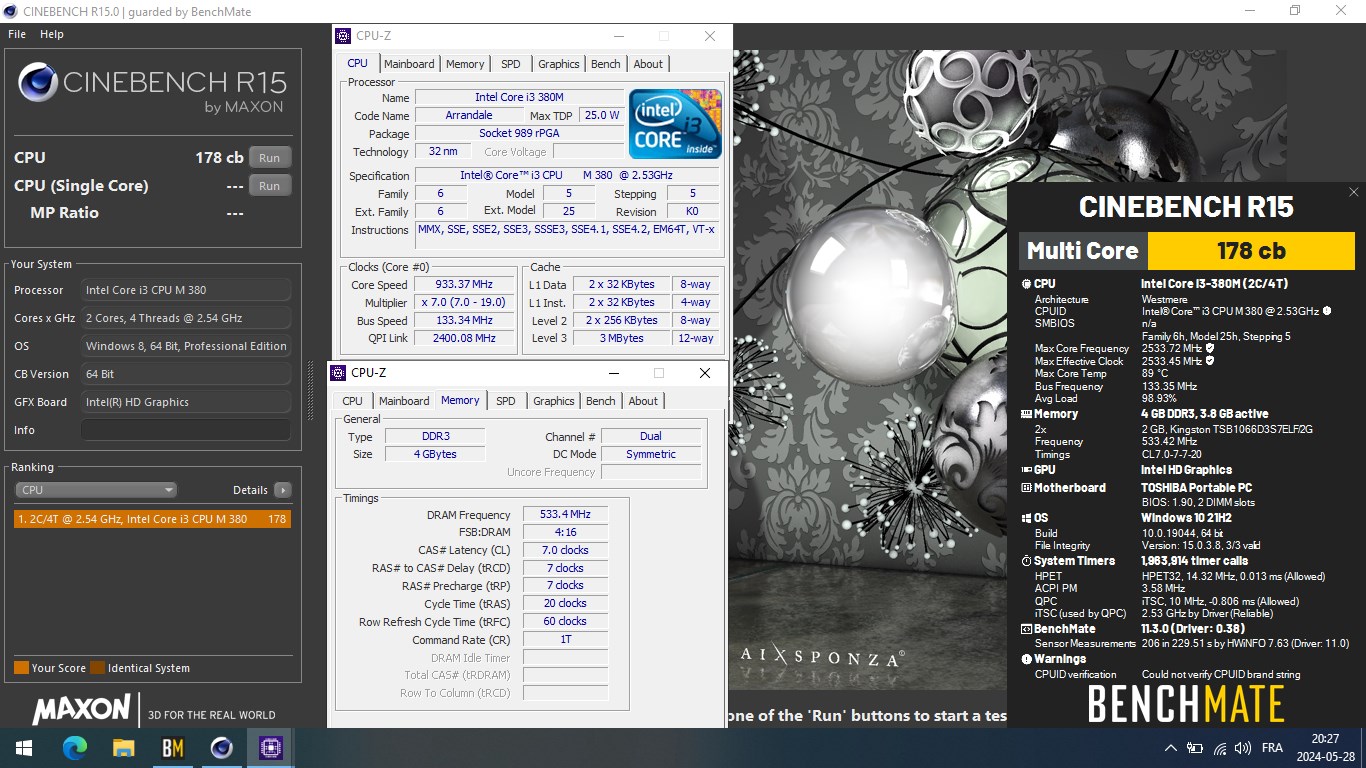This screenshot has width=1366, height=768.
Task: Open the File menu in Cinebench
Action: click(x=17, y=34)
